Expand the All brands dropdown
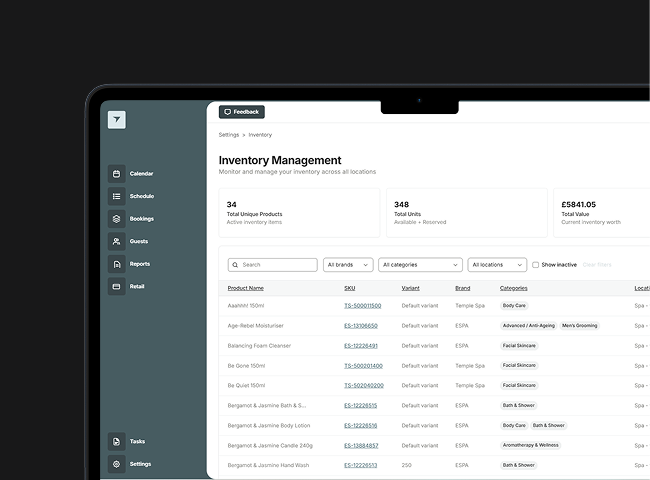650x480 pixels. tap(348, 265)
